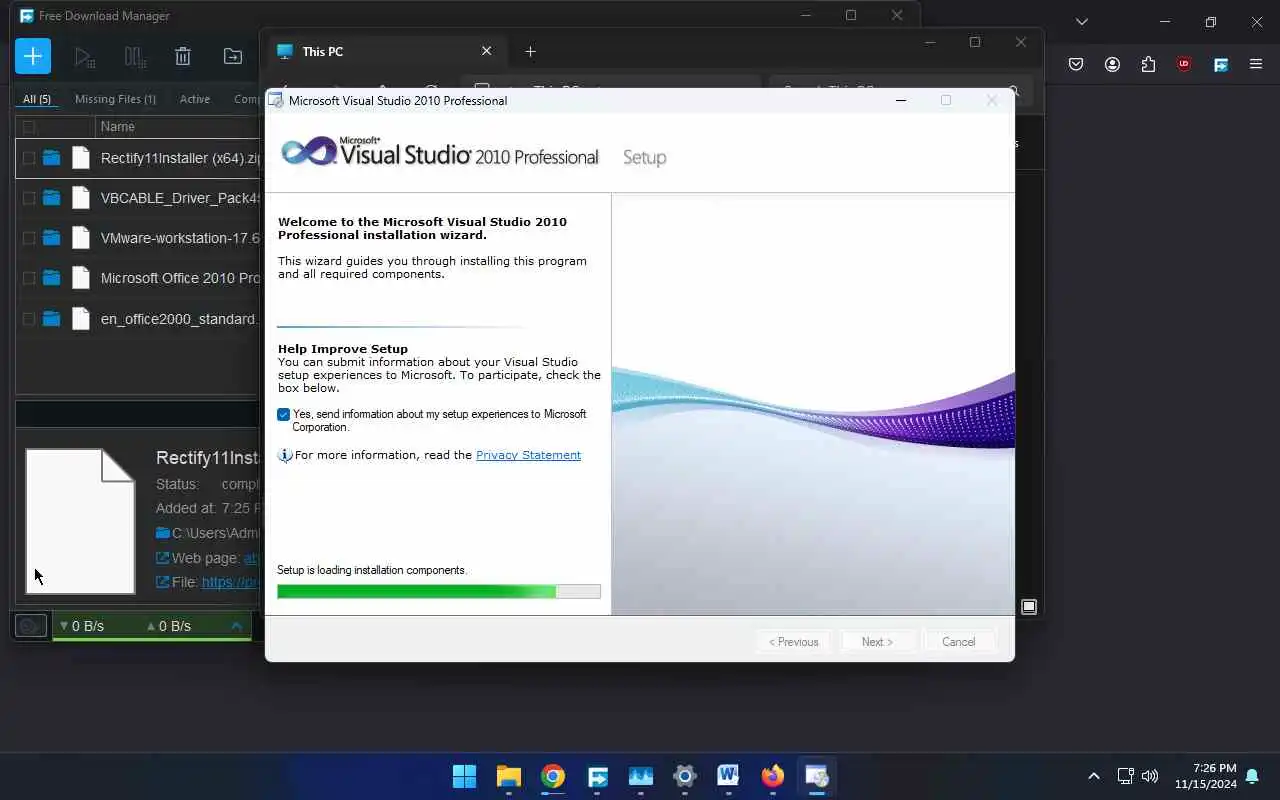1280x800 pixels.
Task: Click the search magnifier in This PC window
Action: point(1012,91)
